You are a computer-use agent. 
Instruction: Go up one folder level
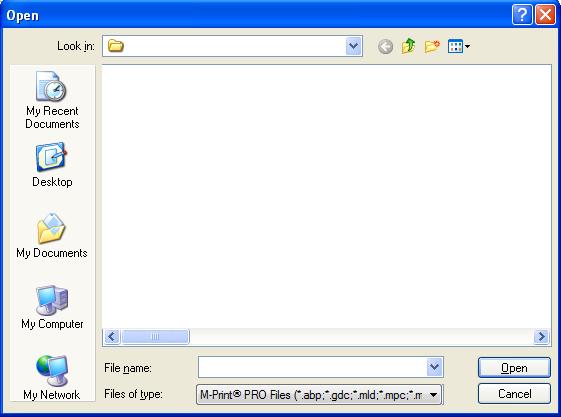(x=409, y=46)
